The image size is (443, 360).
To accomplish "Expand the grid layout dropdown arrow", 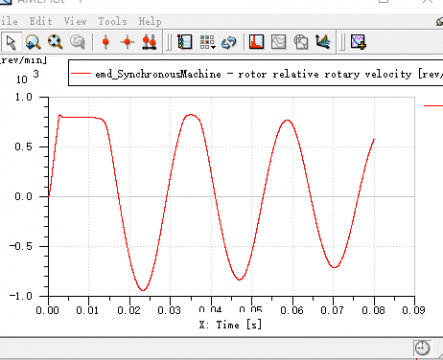I will coord(213,47).
